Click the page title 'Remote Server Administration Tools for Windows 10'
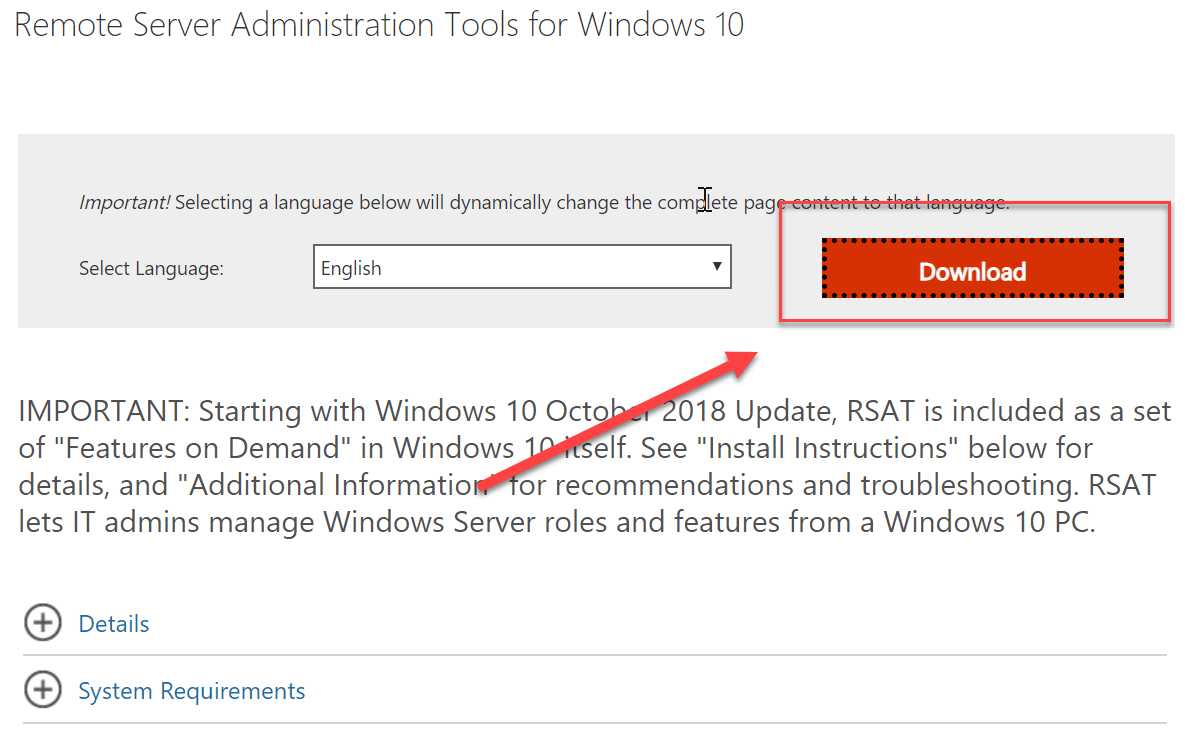 pyautogui.click(x=379, y=25)
